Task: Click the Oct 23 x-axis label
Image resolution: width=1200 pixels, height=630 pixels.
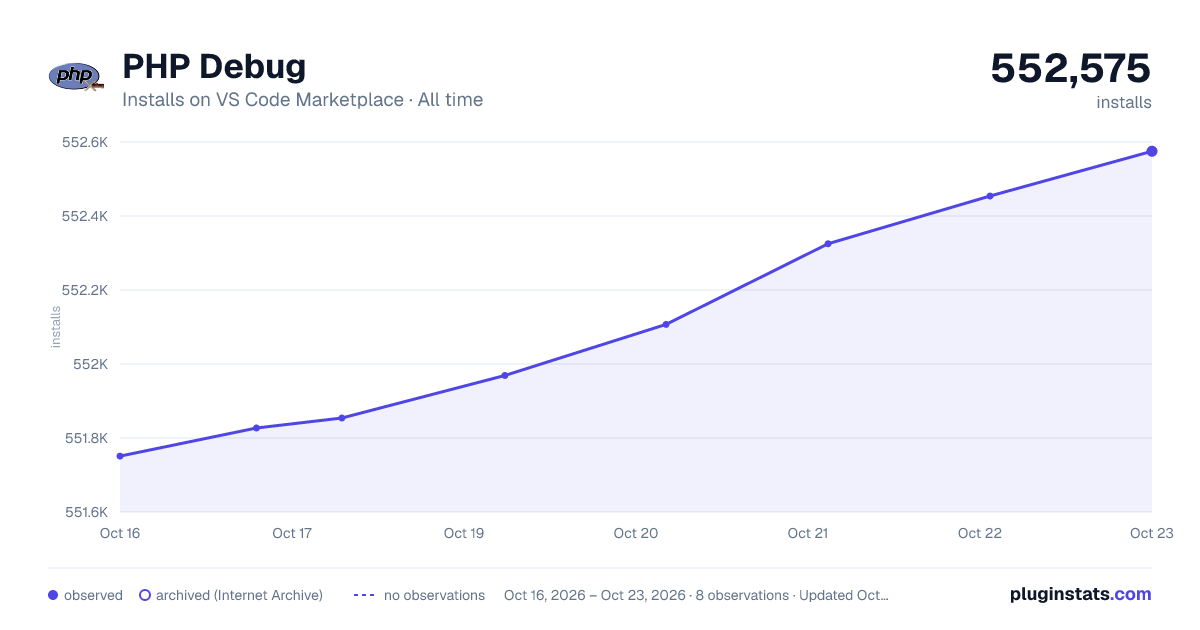Action: click(x=1150, y=533)
